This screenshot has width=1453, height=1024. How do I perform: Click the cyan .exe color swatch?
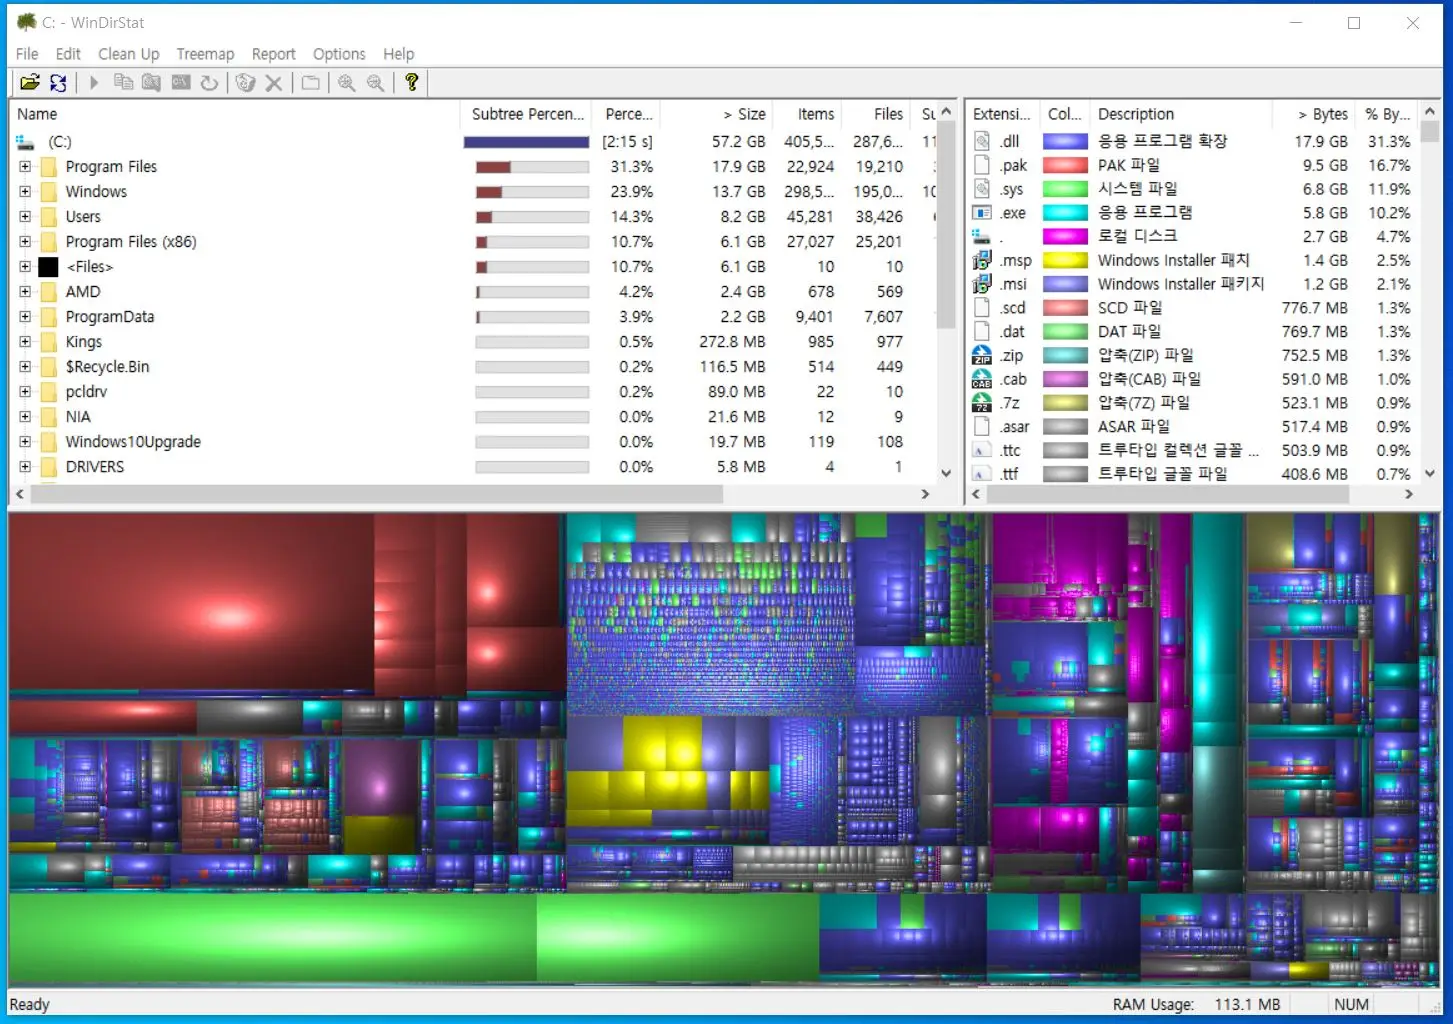pyautogui.click(x=1065, y=213)
